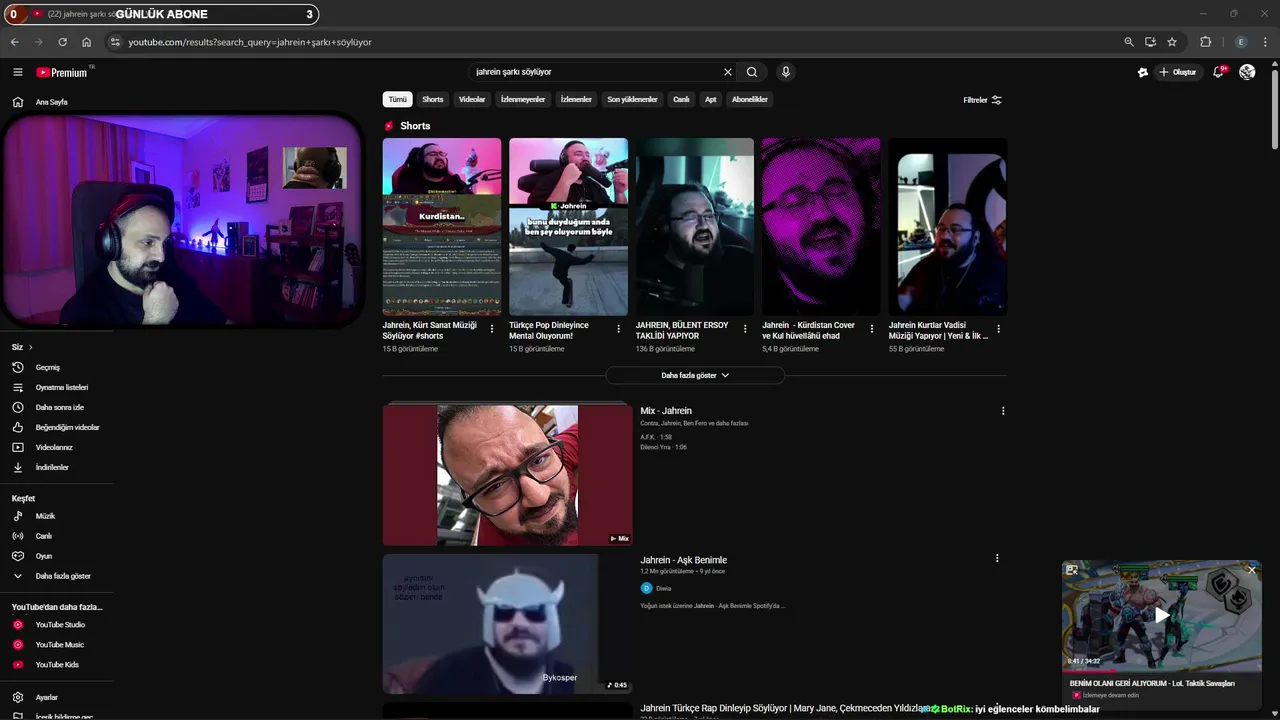Clear the search box with X icon
The image size is (1280, 720).
click(x=728, y=72)
